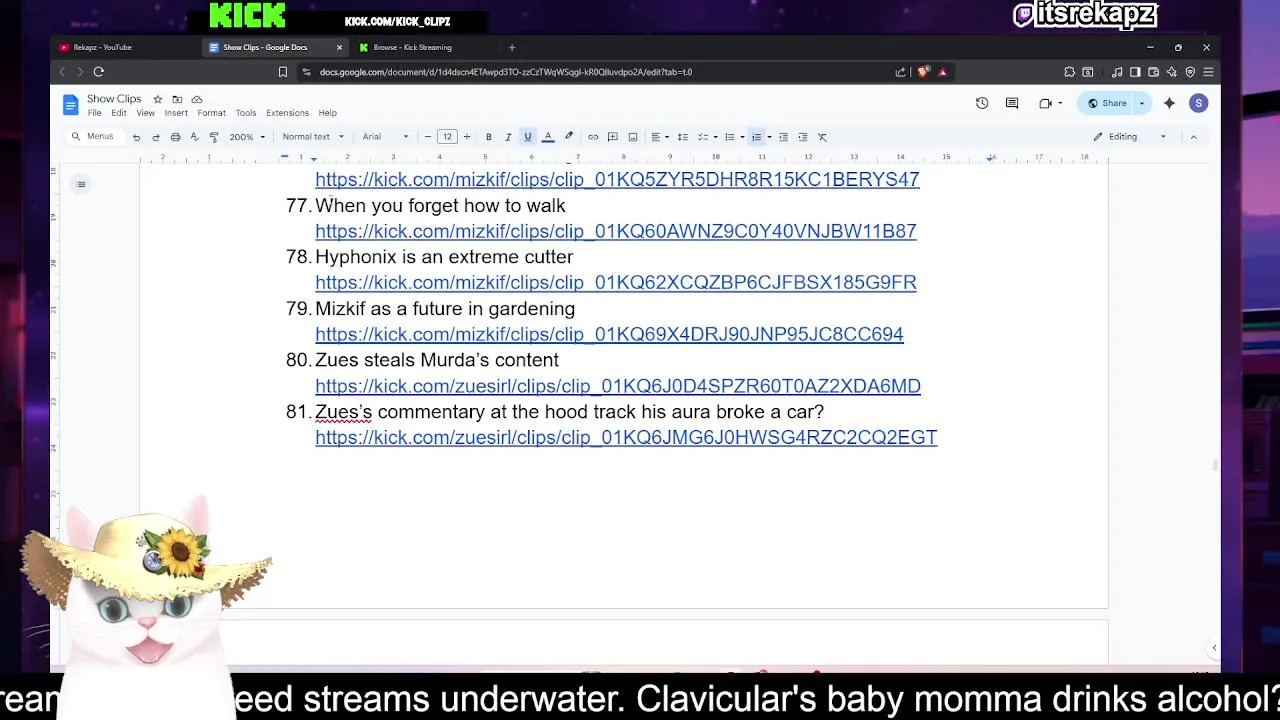Image resolution: width=1280 pixels, height=720 pixels.
Task: Show all comments speech bubble icon
Action: pos(1012,103)
